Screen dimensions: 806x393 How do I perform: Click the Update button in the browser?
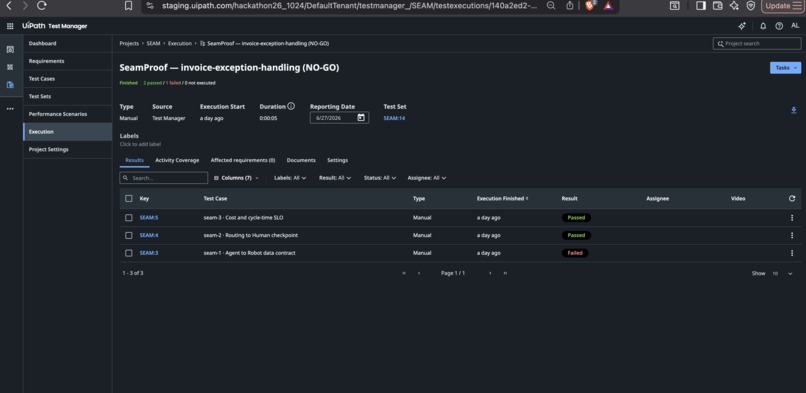pyautogui.click(x=782, y=6)
